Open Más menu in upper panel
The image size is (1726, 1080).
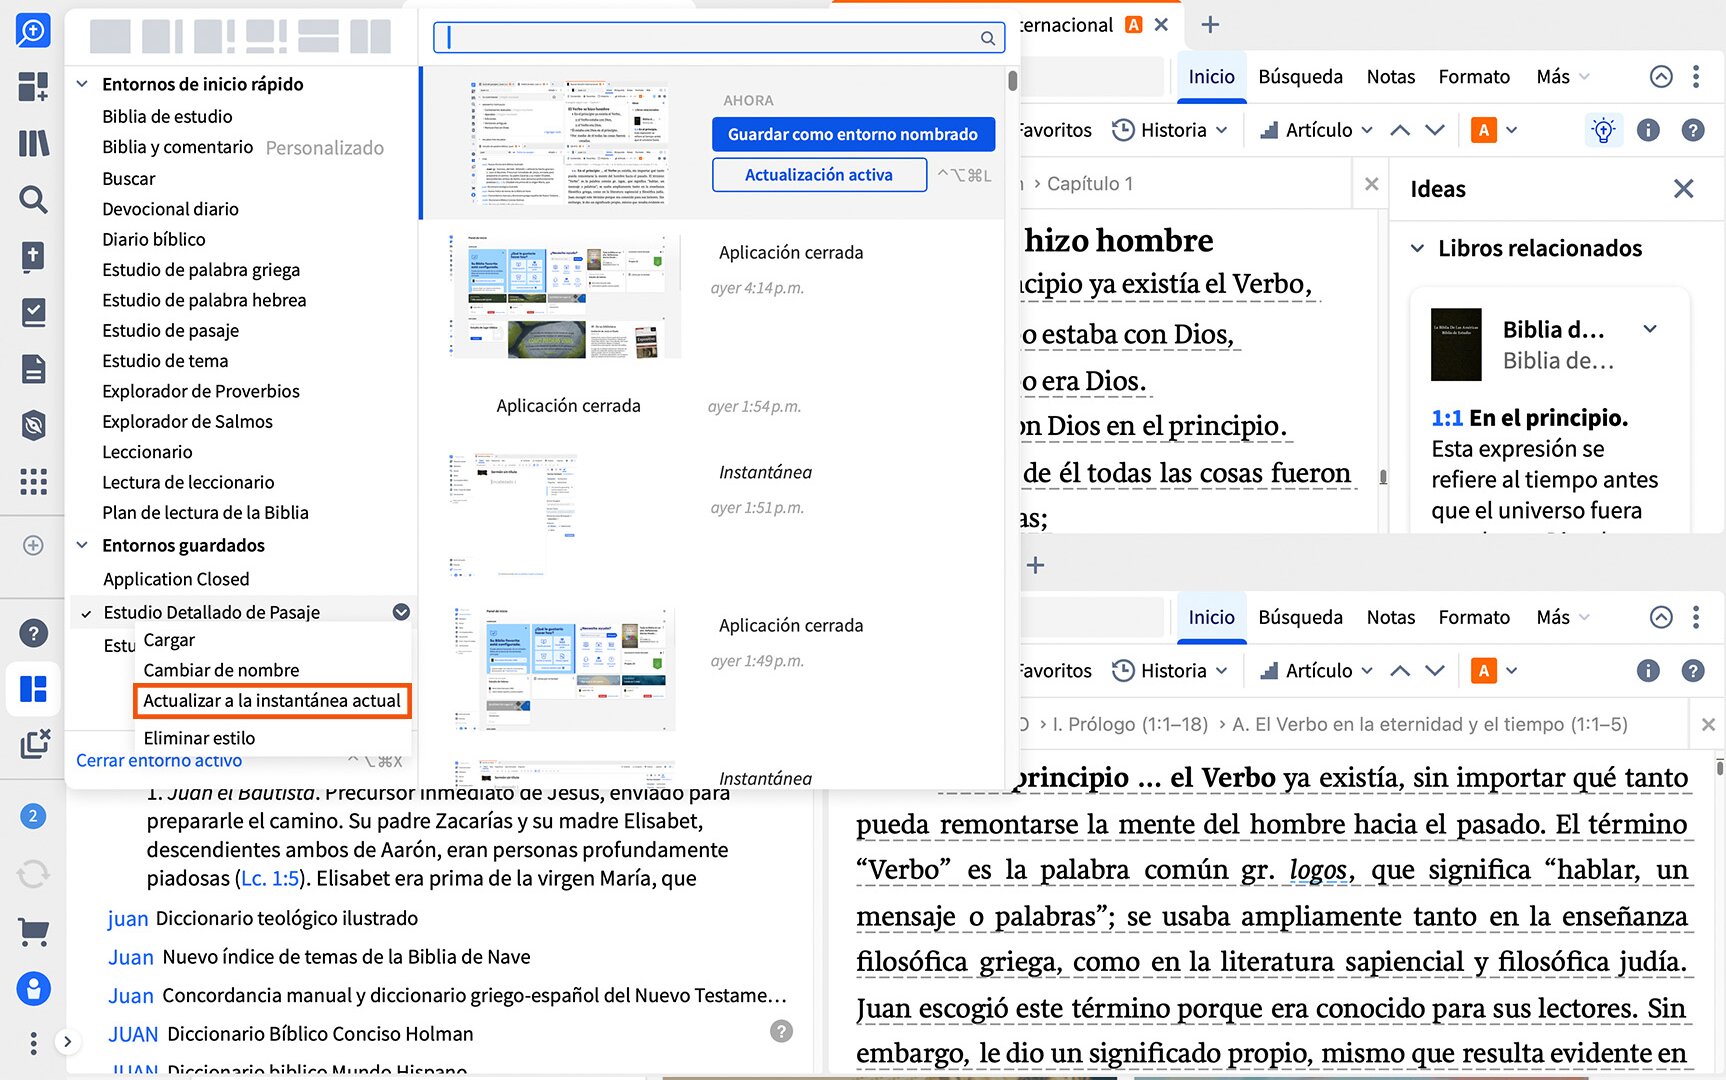pyautogui.click(x=1562, y=77)
